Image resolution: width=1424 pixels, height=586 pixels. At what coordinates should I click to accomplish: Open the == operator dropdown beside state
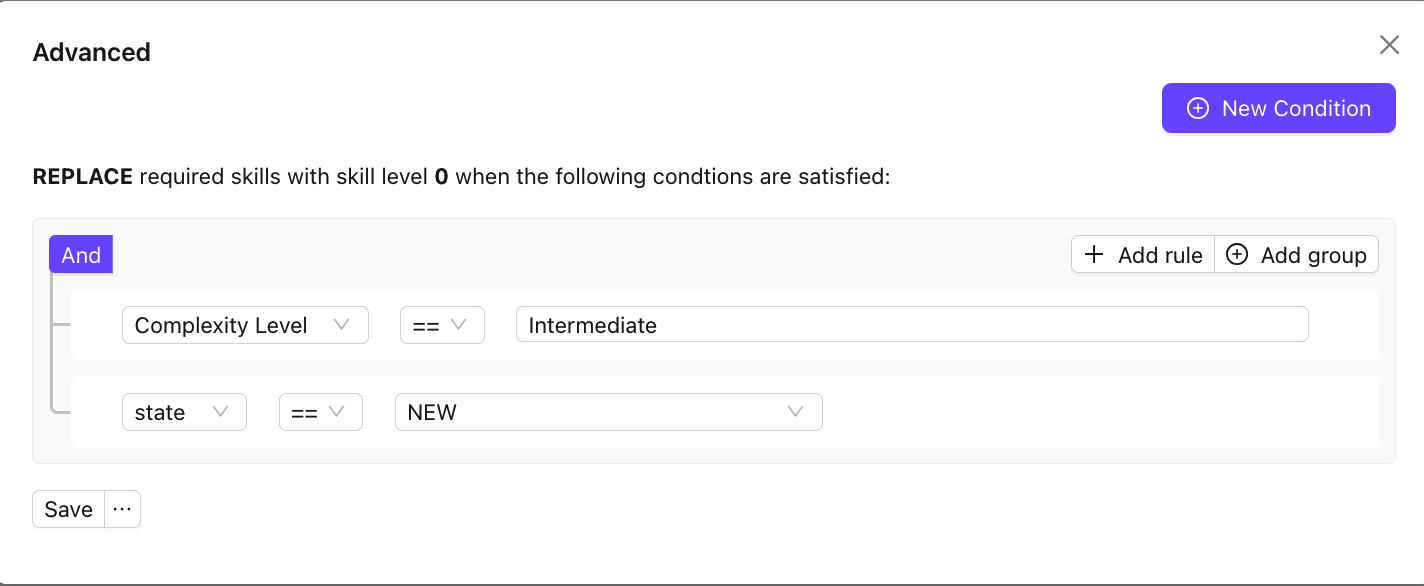click(x=320, y=412)
